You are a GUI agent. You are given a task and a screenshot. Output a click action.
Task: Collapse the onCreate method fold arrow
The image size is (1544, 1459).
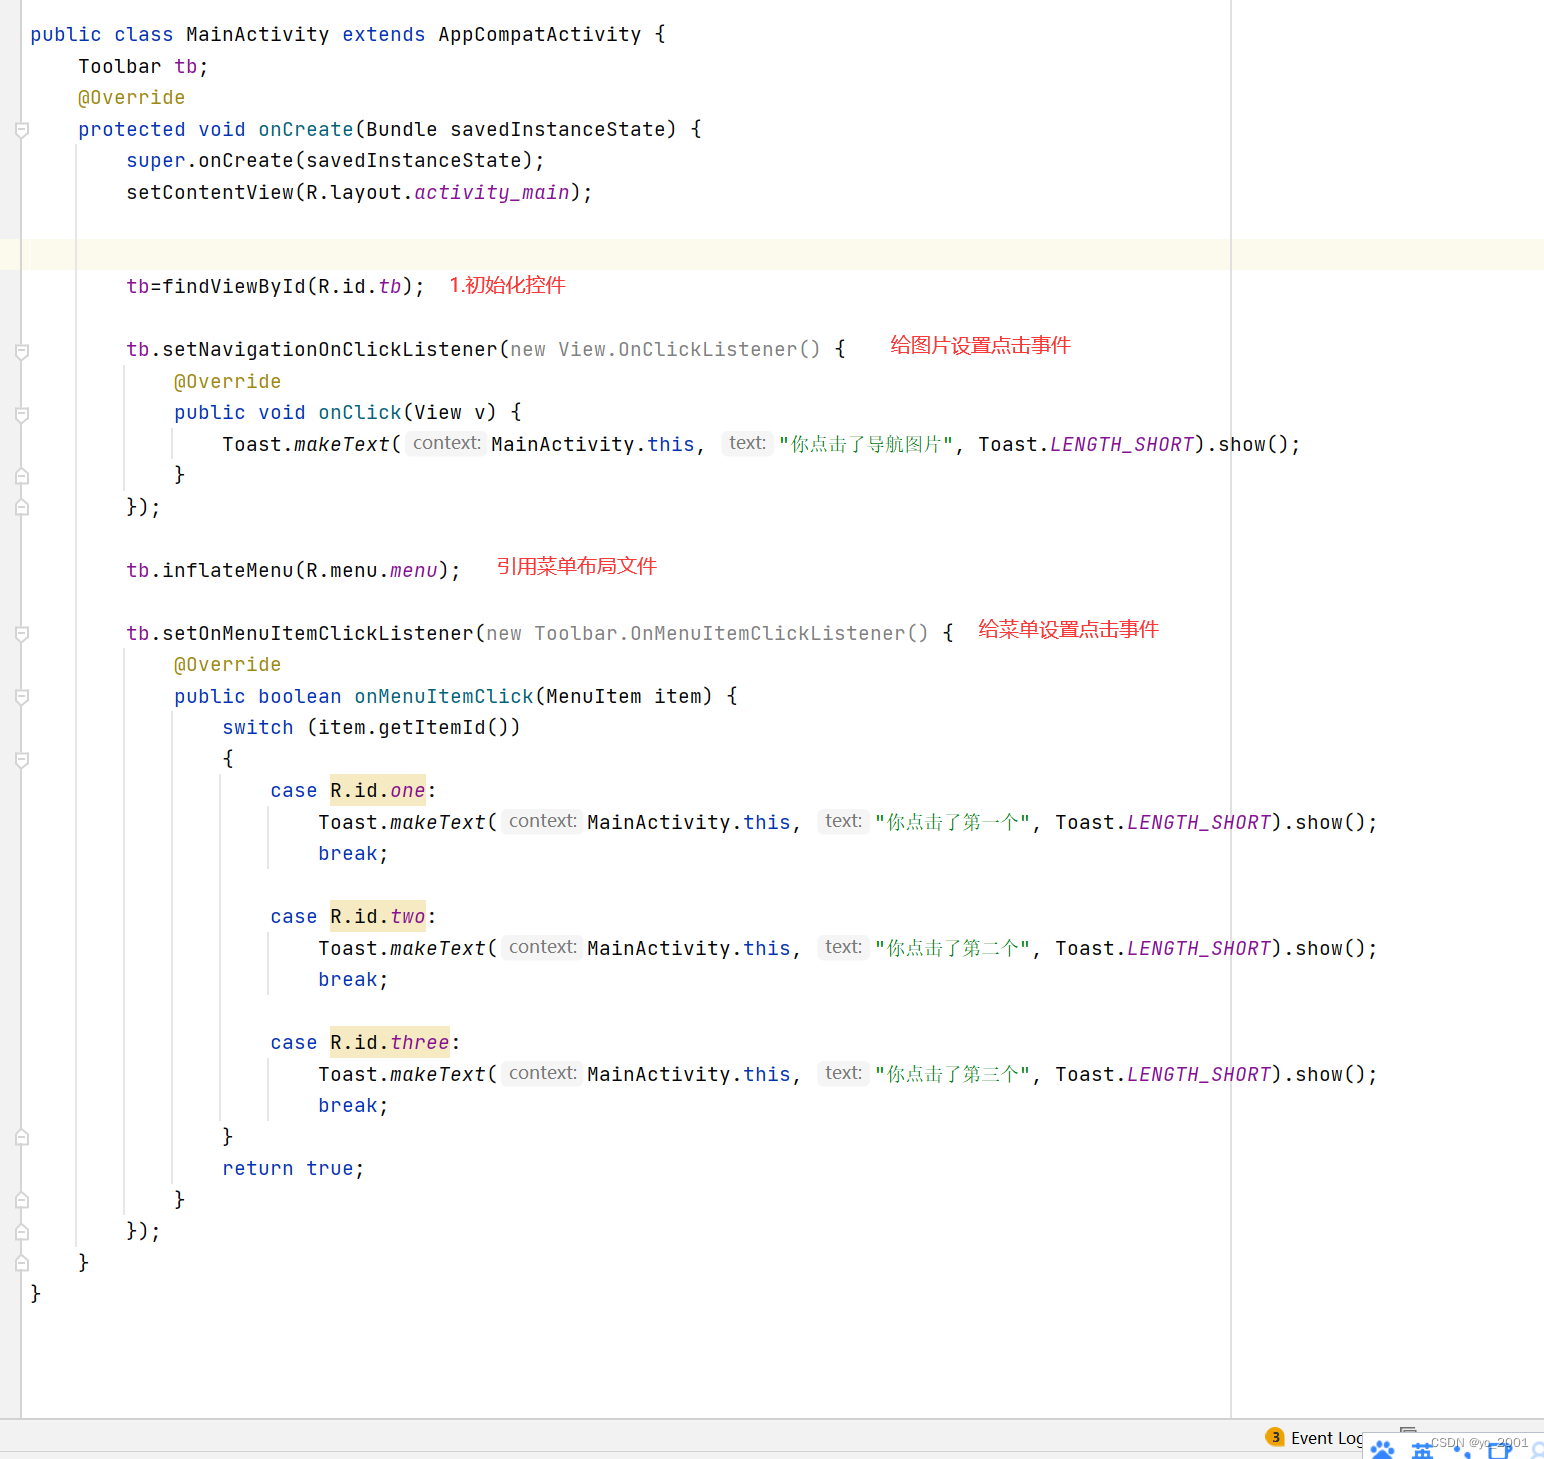pyautogui.click(x=20, y=128)
